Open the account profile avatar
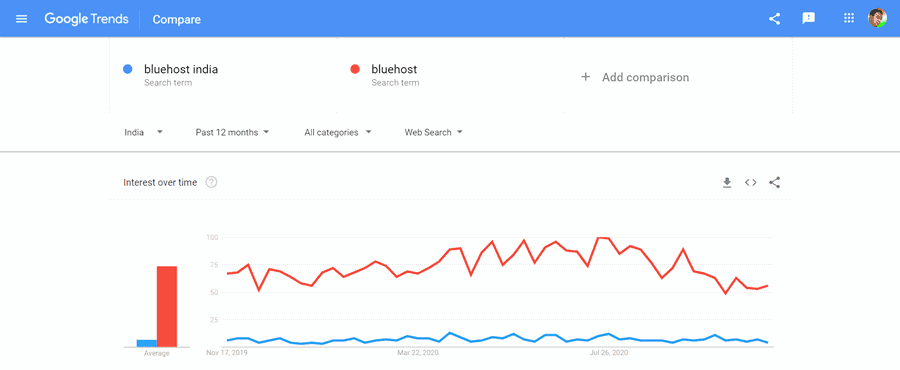900x370 pixels. pyautogui.click(x=877, y=18)
